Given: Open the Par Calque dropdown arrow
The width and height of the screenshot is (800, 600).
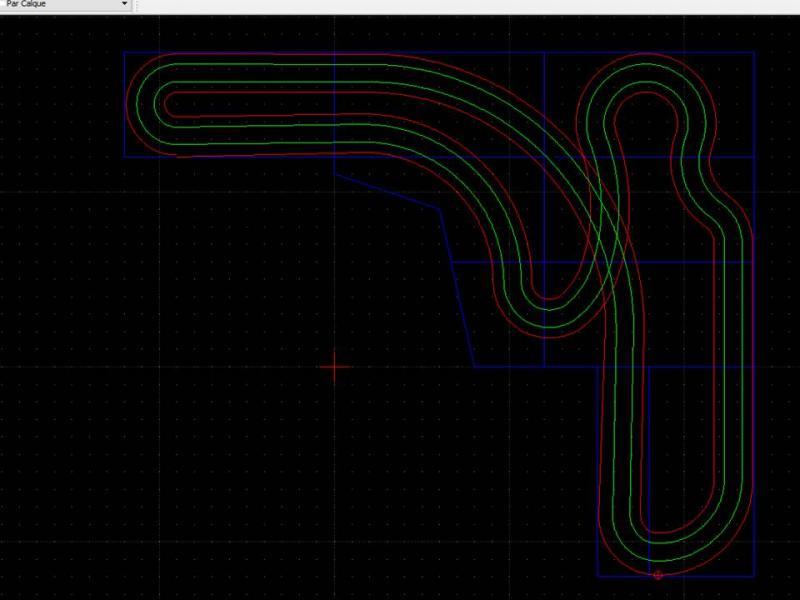Looking at the screenshot, I should 124,5.
